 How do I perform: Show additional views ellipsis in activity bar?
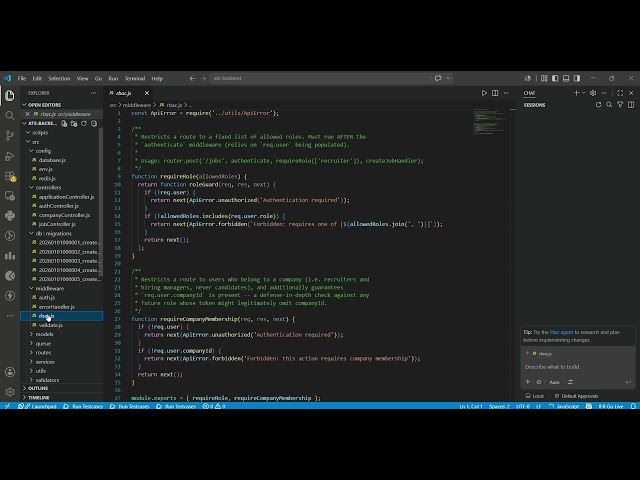pyautogui.click(x=10, y=316)
